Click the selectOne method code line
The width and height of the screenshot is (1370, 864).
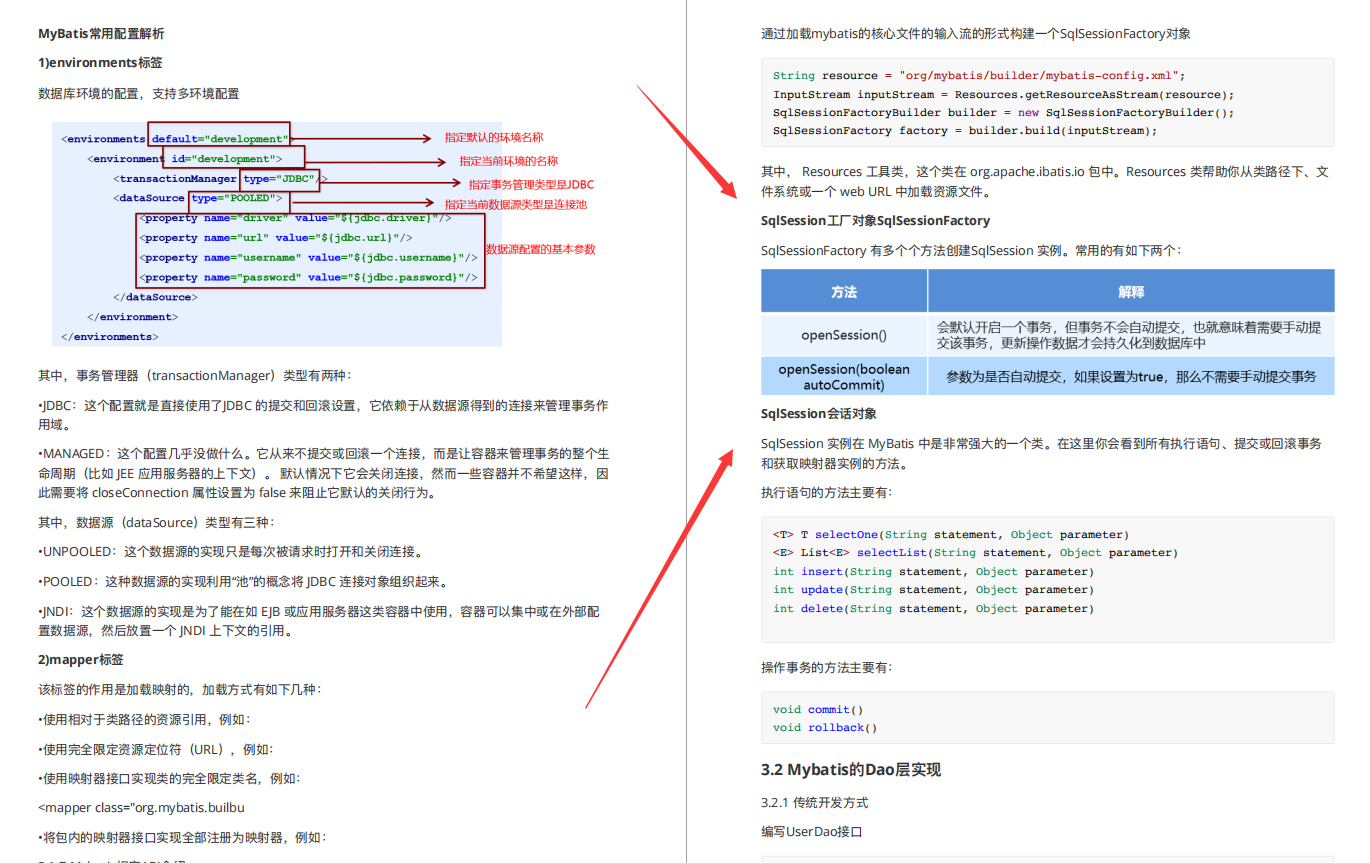click(951, 534)
